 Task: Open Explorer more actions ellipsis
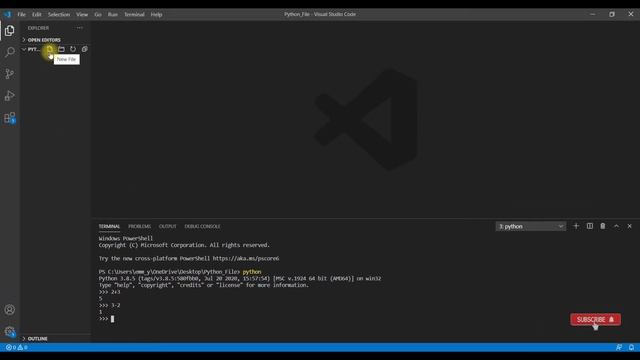80,28
